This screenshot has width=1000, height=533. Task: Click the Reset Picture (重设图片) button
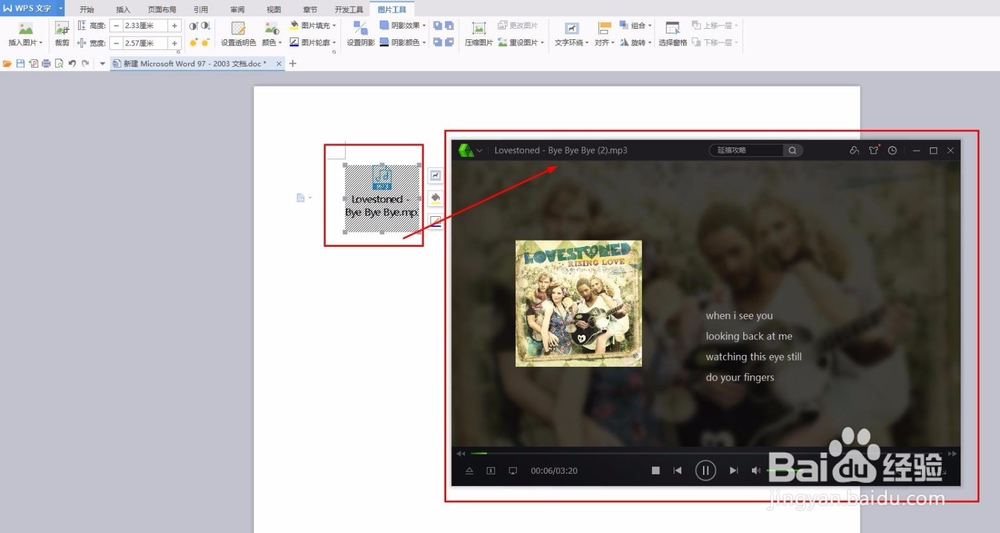point(521,42)
